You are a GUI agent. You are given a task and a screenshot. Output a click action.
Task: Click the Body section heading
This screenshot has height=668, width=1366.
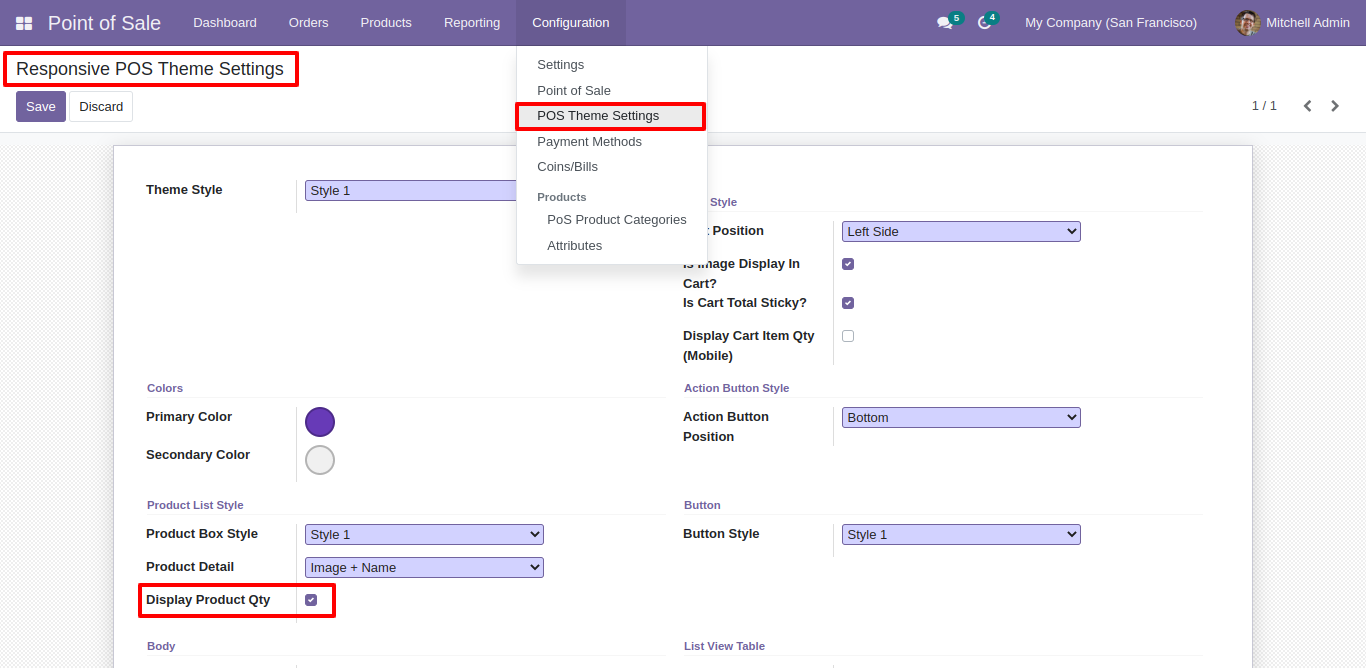161,646
